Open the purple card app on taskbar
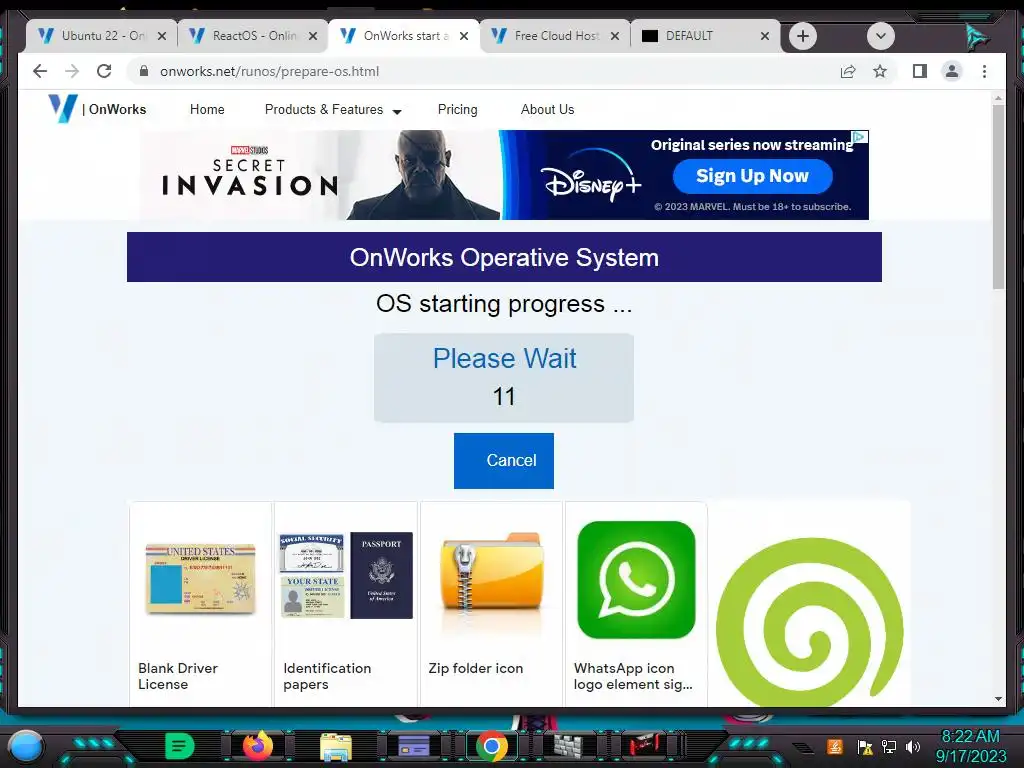Screen dimensions: 1024x768 pyautogui.click(x=413, y=746)
